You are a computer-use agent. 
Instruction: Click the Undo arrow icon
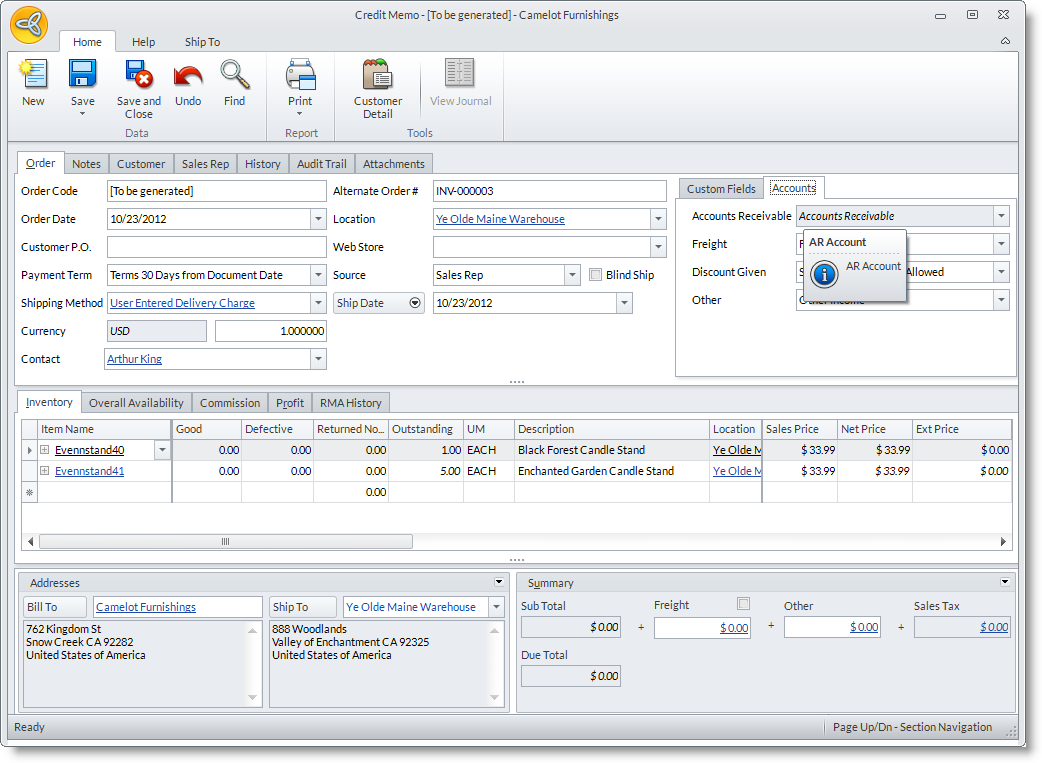point(188,76)
